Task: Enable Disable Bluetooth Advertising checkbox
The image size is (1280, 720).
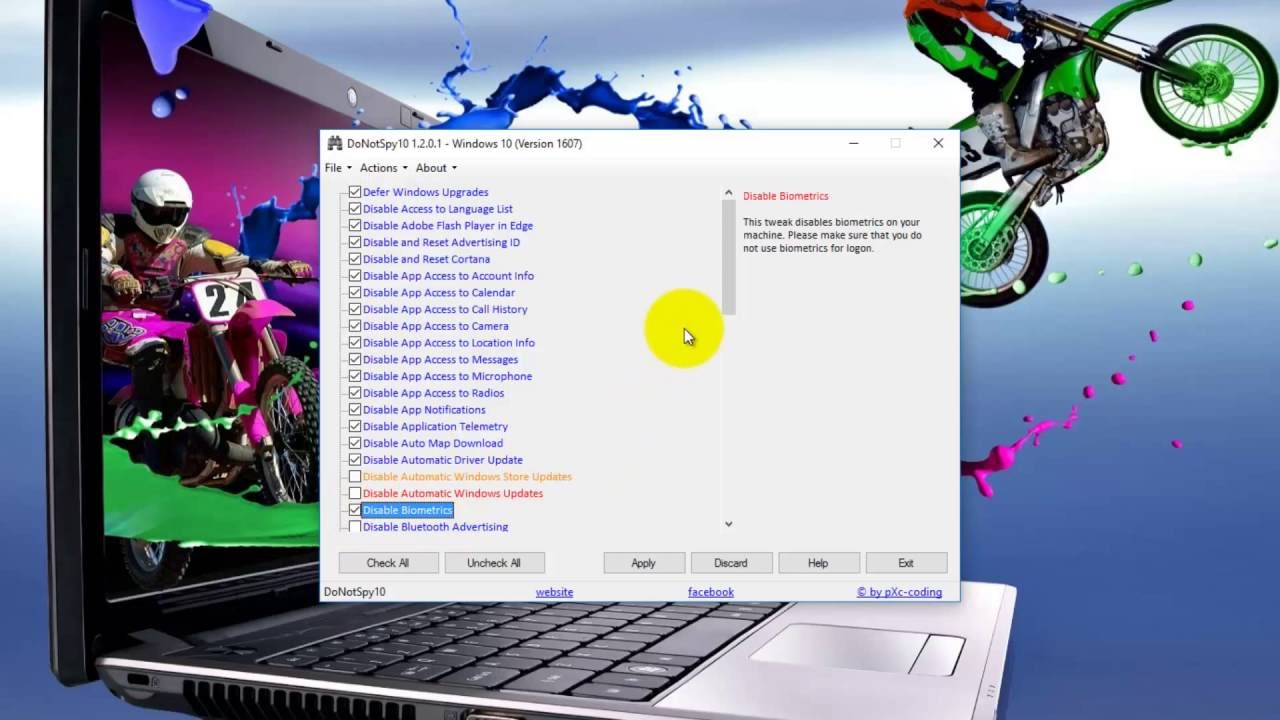Action: click(x=355, y=527)
